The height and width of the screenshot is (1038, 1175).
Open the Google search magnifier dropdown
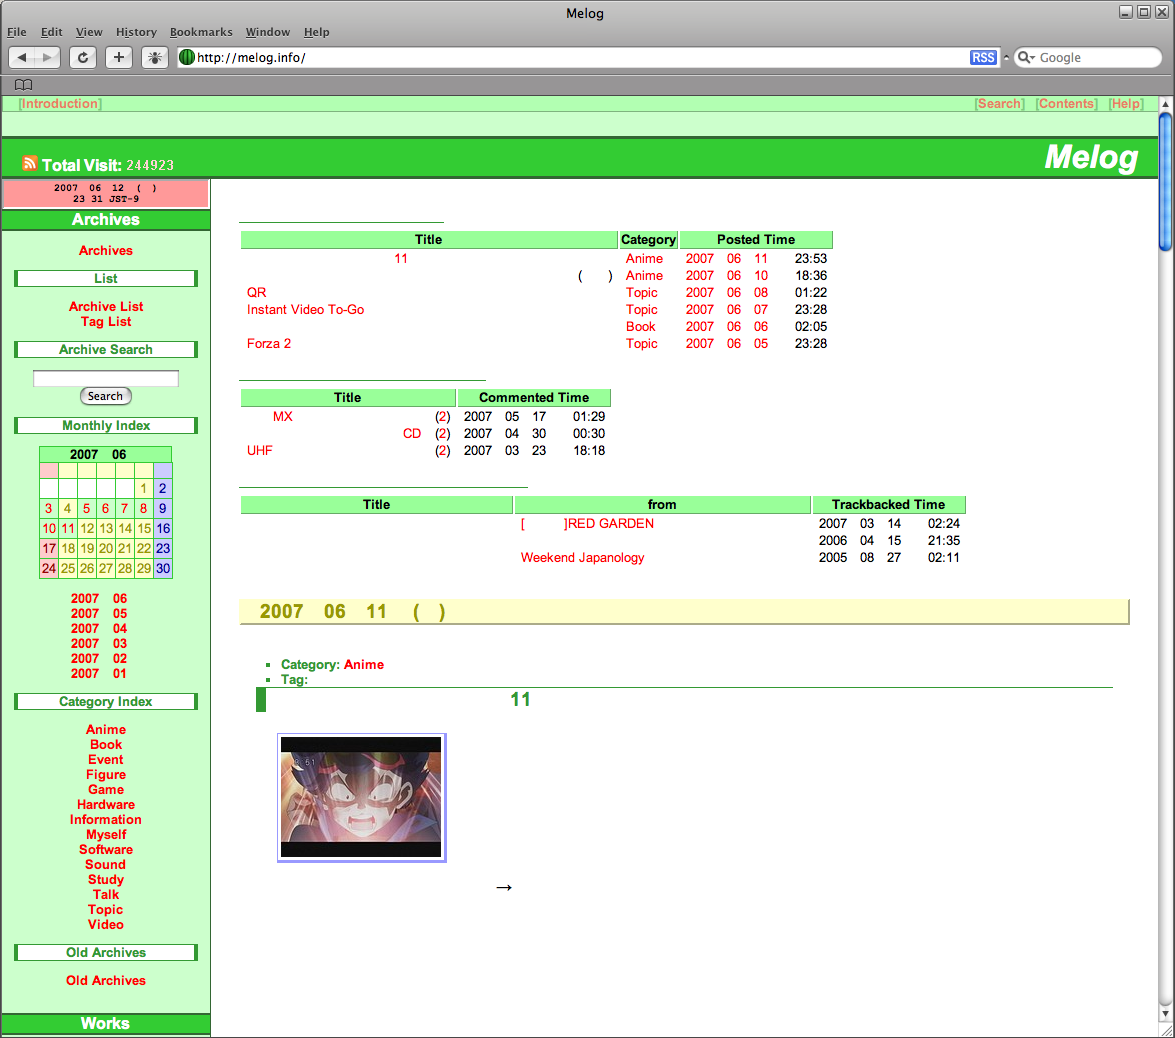coord(1027,58)
